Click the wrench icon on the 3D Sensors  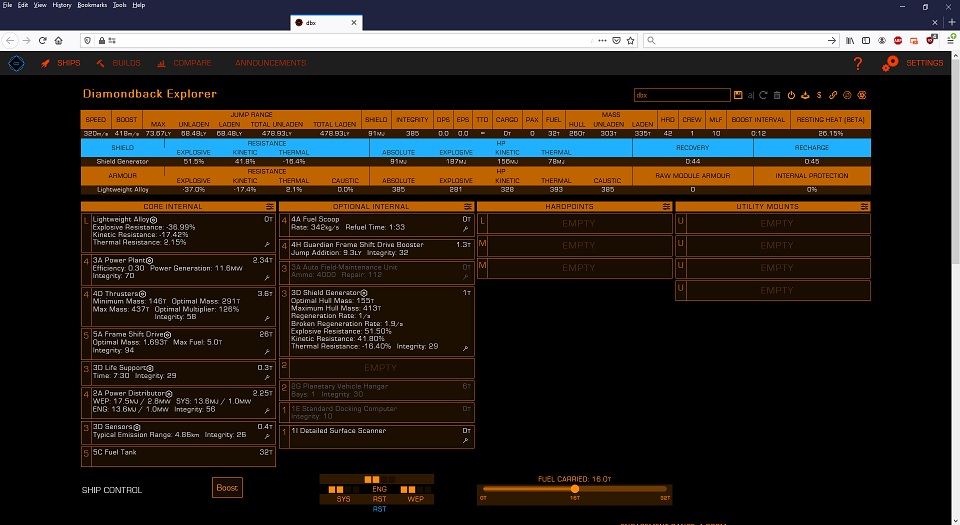point(267,436)
